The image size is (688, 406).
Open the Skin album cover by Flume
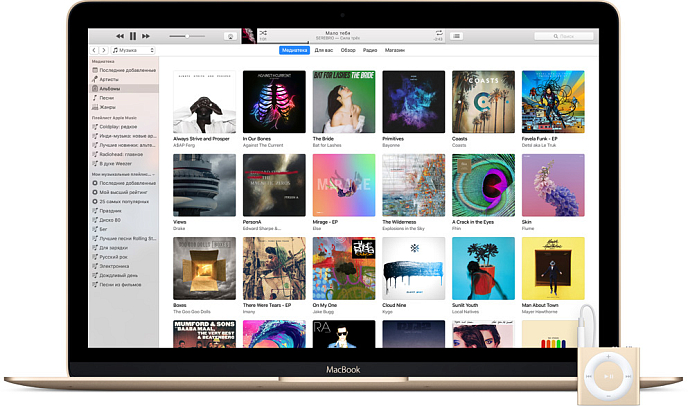(x=553, y=185)
